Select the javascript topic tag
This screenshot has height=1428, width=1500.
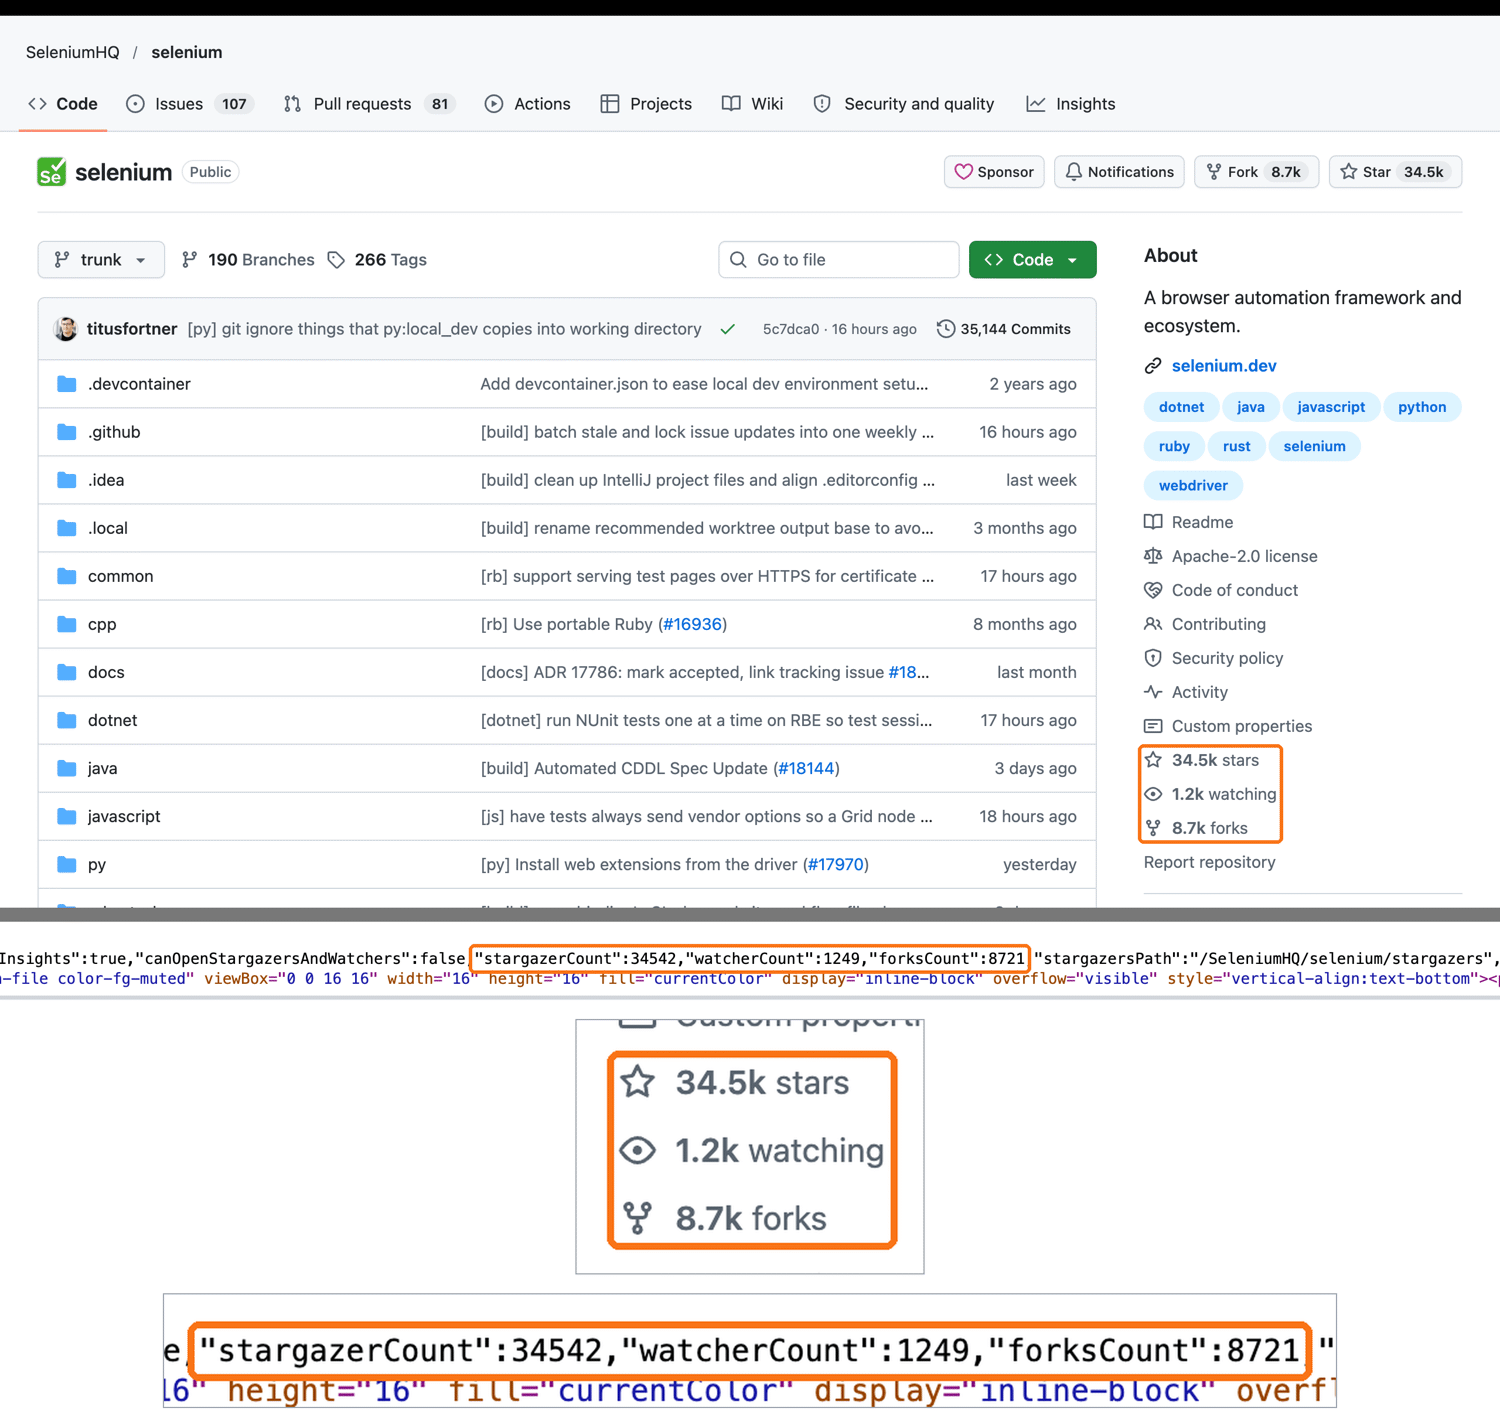point(1331,407)
